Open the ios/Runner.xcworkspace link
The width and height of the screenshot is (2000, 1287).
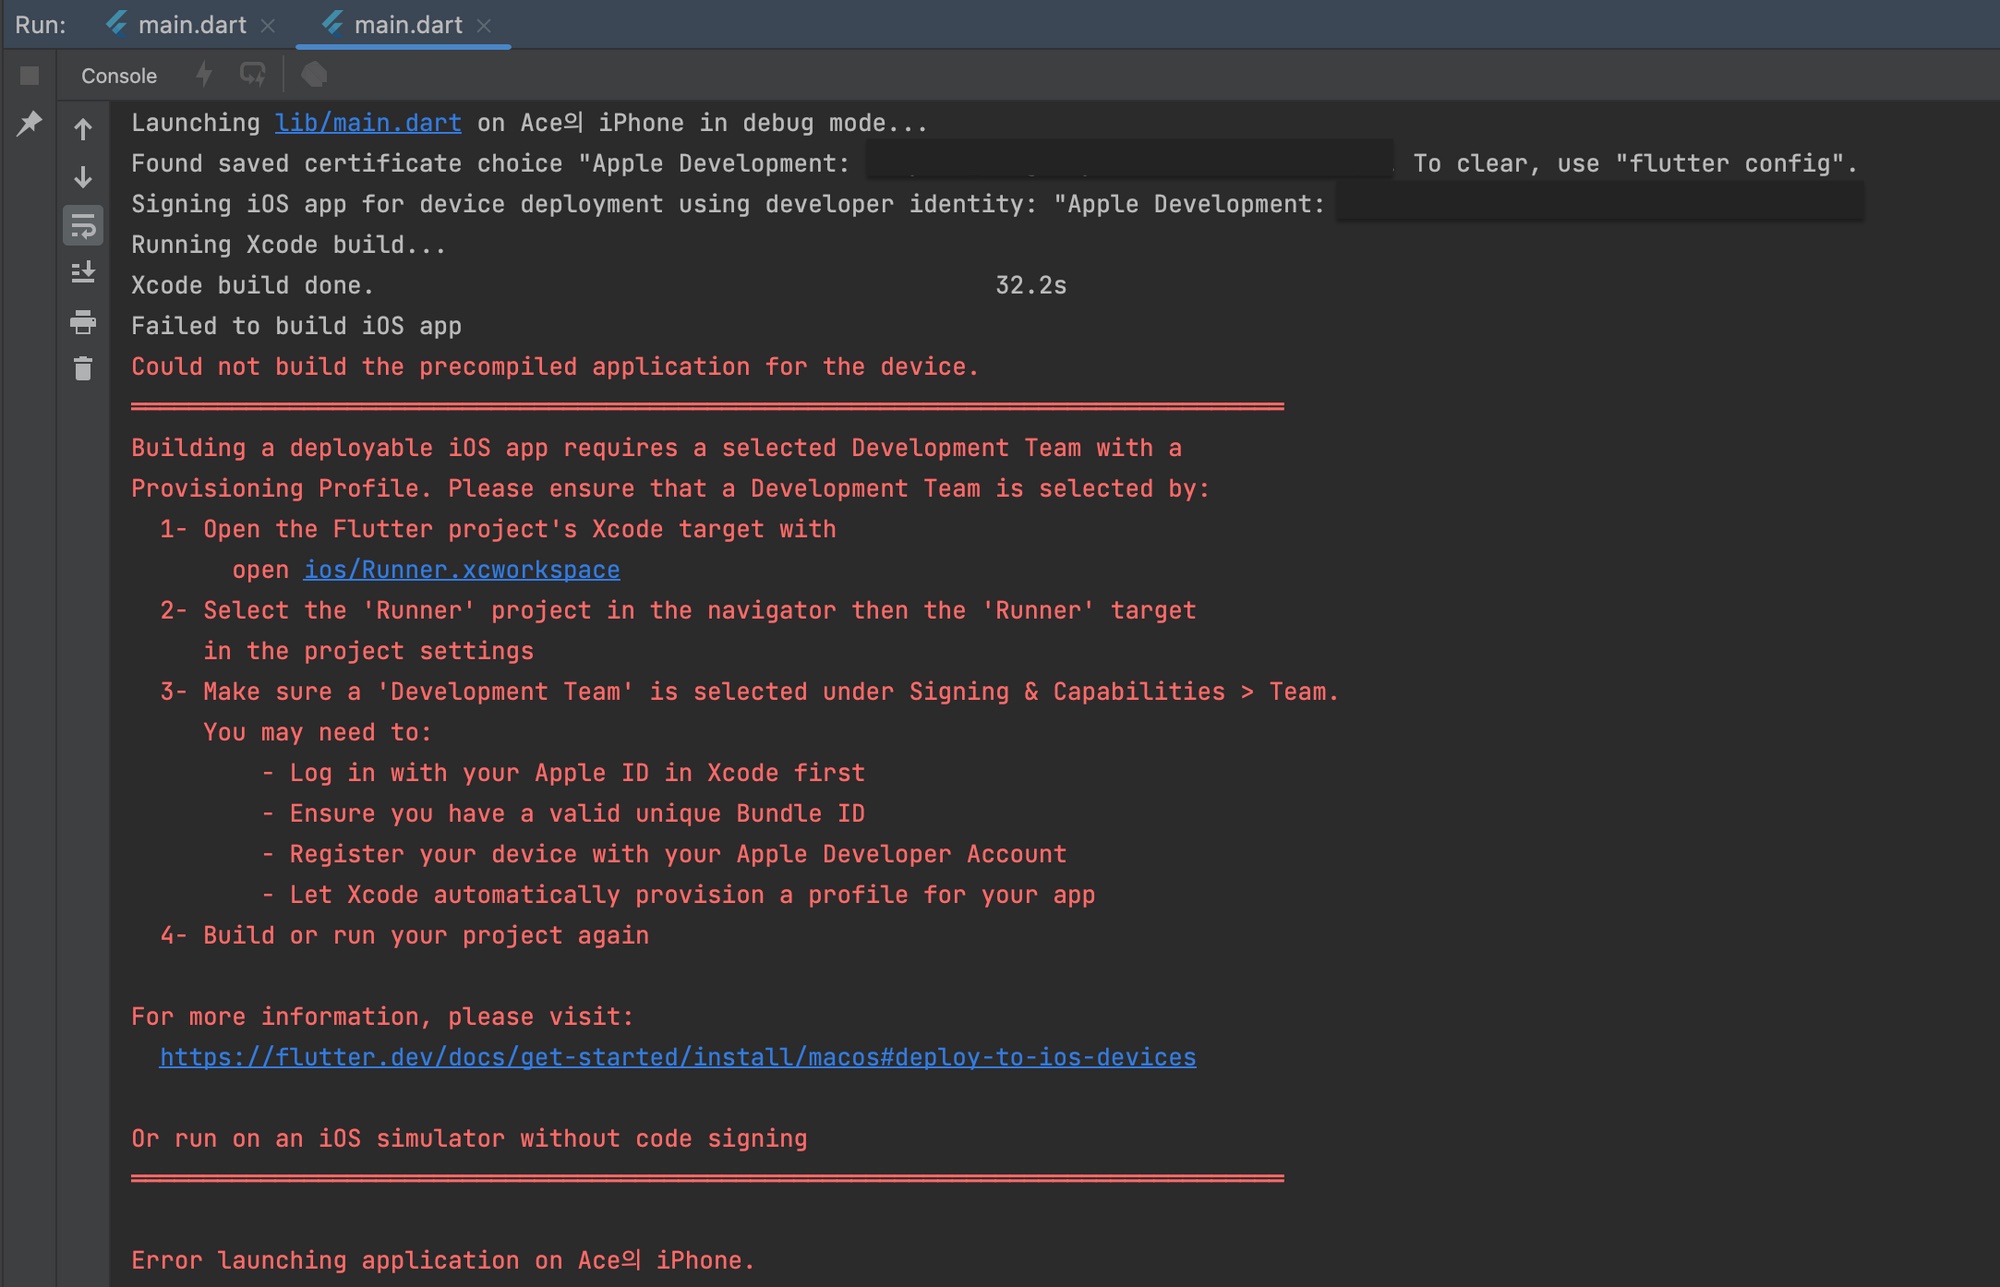coord(461,570)
